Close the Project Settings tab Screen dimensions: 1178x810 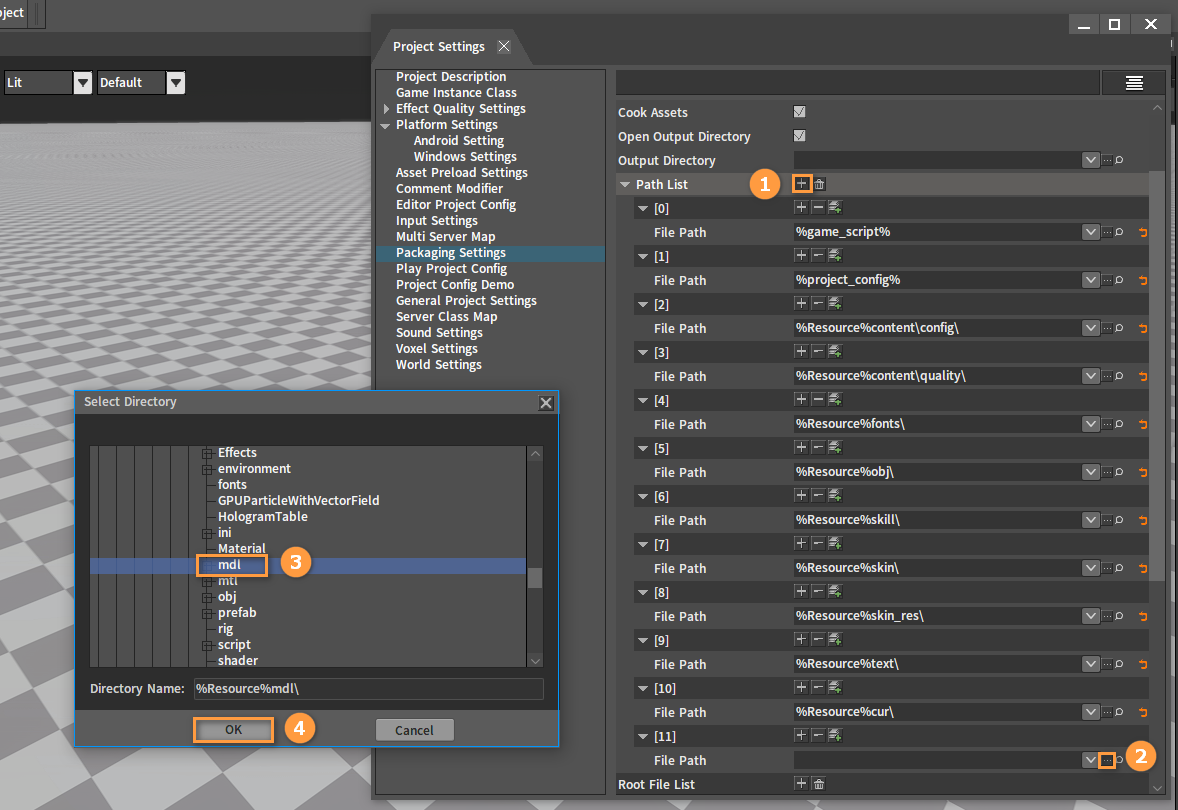(504, 47)
